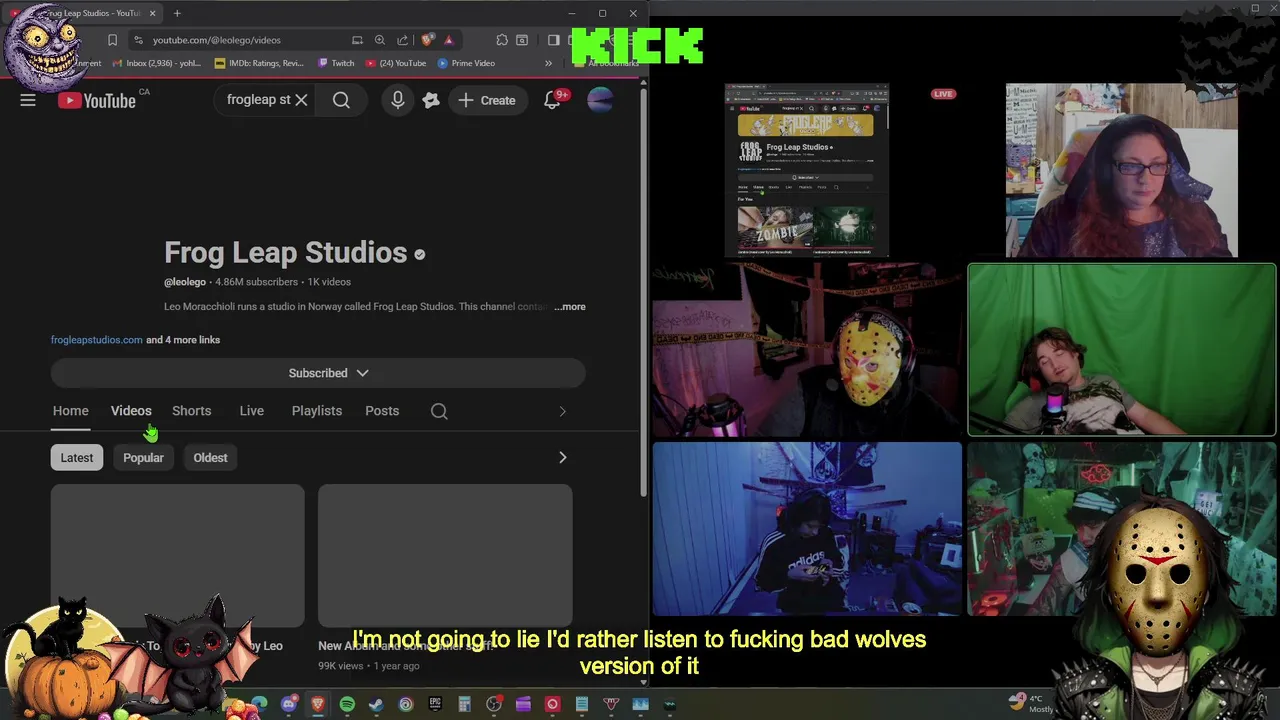Select the Oldest sort chip
This screenshot has width=1280, height=720.
pos(210,458)
